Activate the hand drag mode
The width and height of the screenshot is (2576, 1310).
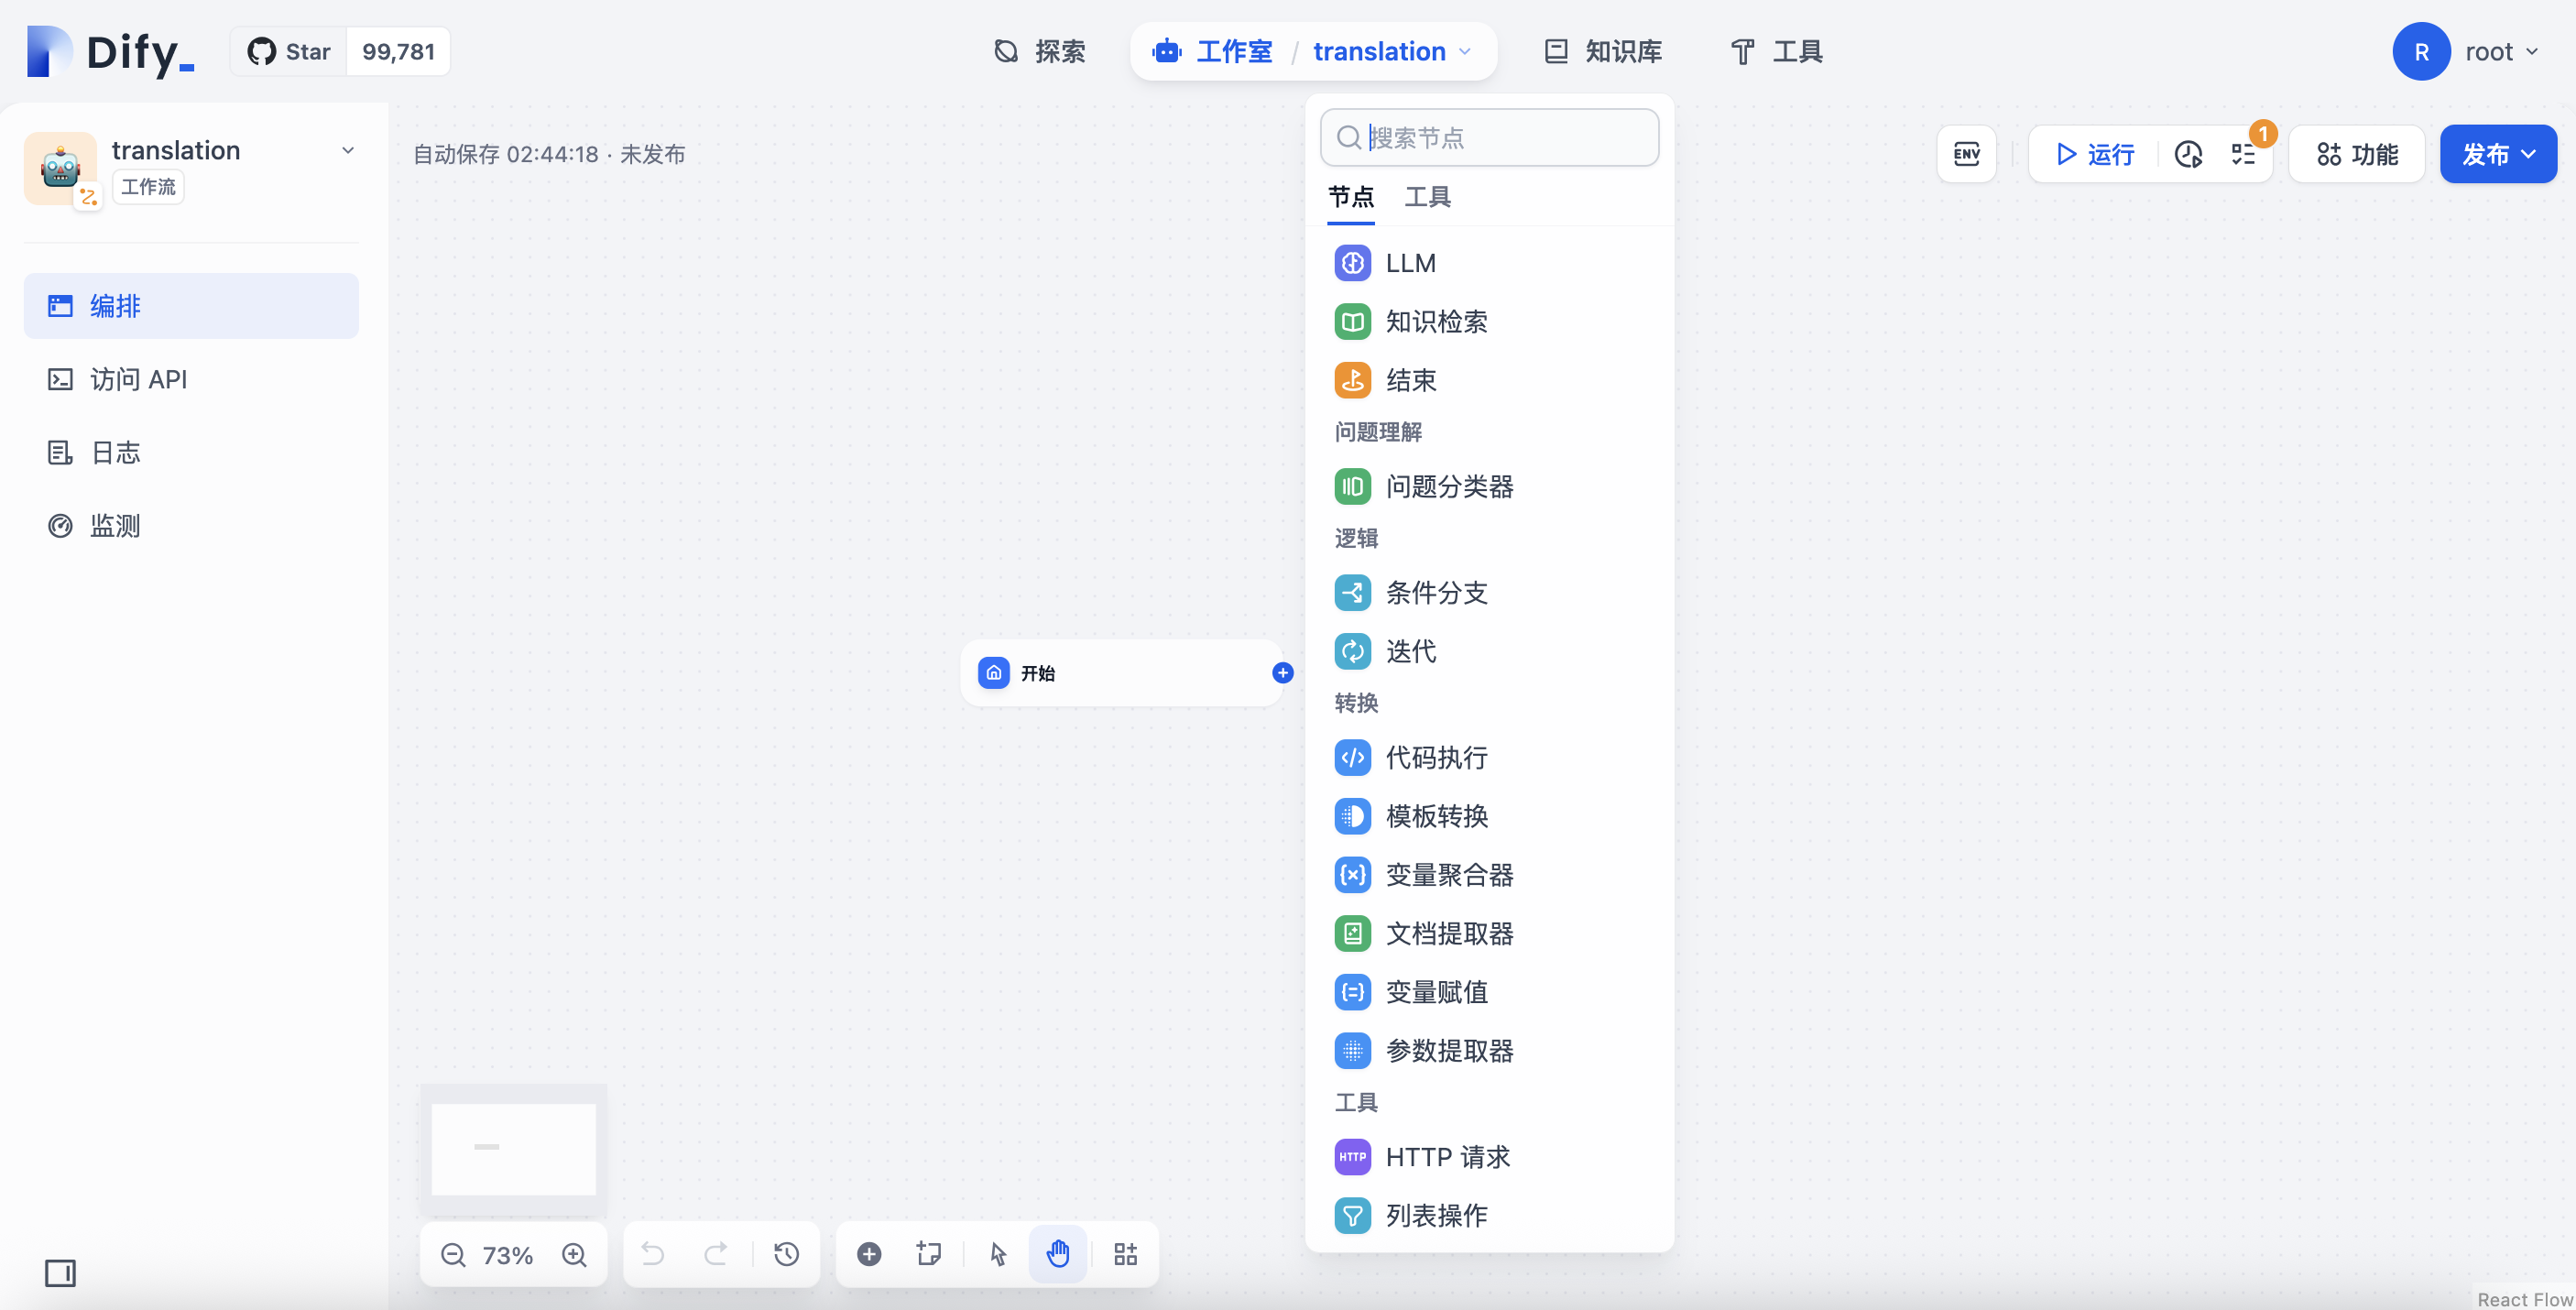click(1058, 1253)
